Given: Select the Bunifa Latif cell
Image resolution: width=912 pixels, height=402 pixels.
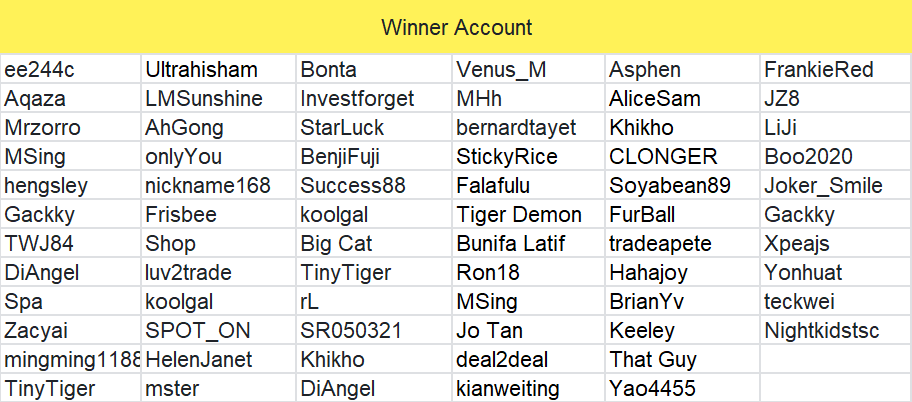Looking at the screenshot, I should pyautogui.click(x=529, y=243).
